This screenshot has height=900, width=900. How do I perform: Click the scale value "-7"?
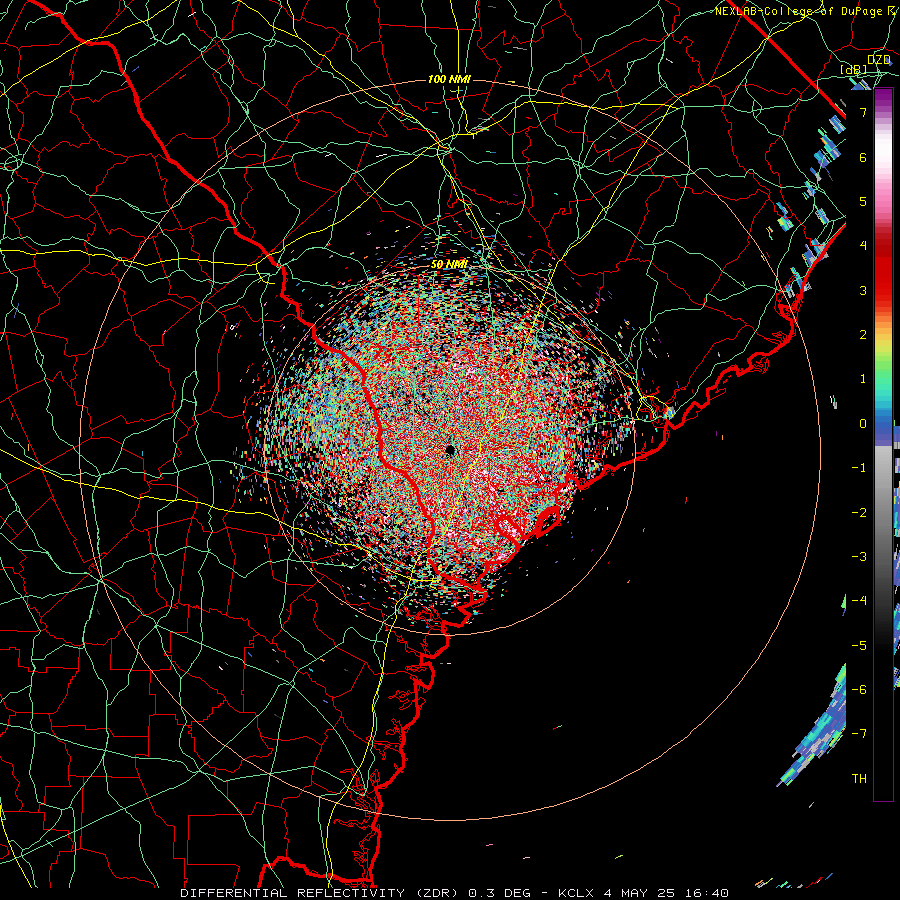point(859,734)
